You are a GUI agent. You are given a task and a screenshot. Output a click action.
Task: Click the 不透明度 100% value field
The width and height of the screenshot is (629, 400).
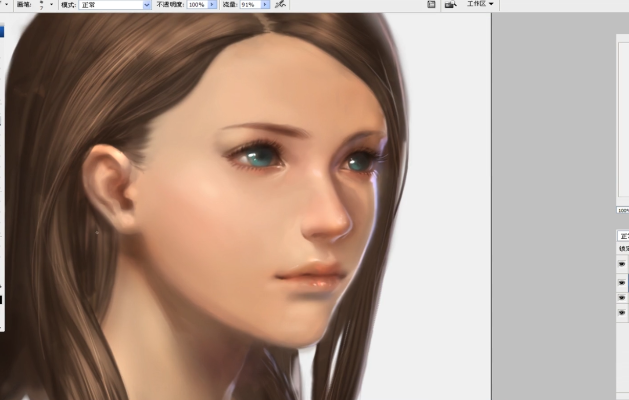click(x=197, y=5)
